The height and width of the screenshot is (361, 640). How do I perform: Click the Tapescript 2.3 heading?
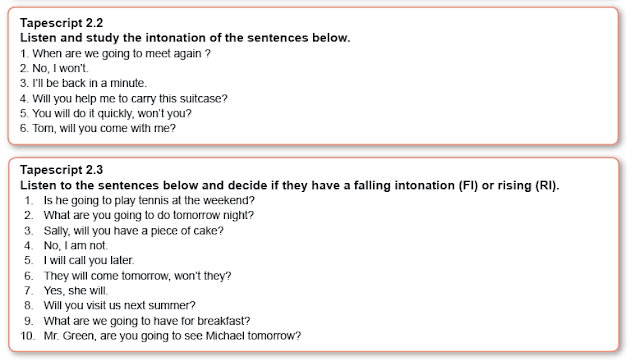(x=61, y=170)
